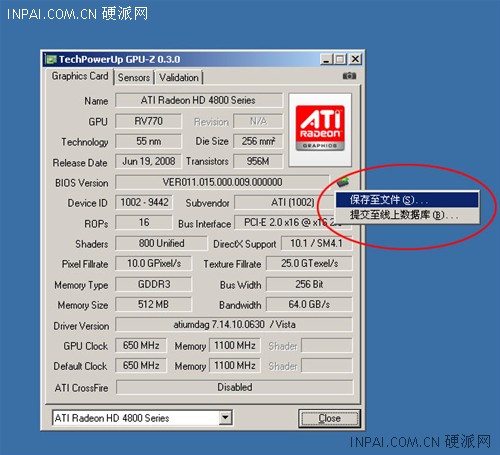Click the GPU Clock 650 MHz field

(x=141, y=345)
